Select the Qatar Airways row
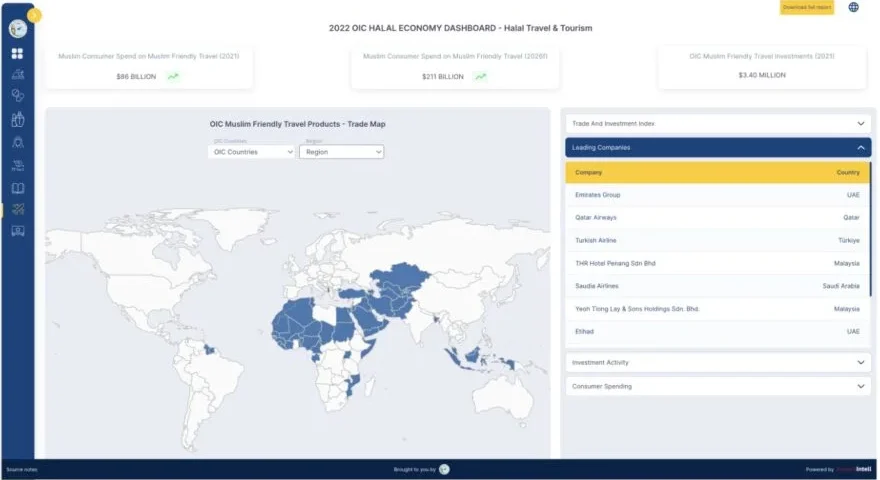This screenshot has height=480, width=880. (717, 217)
